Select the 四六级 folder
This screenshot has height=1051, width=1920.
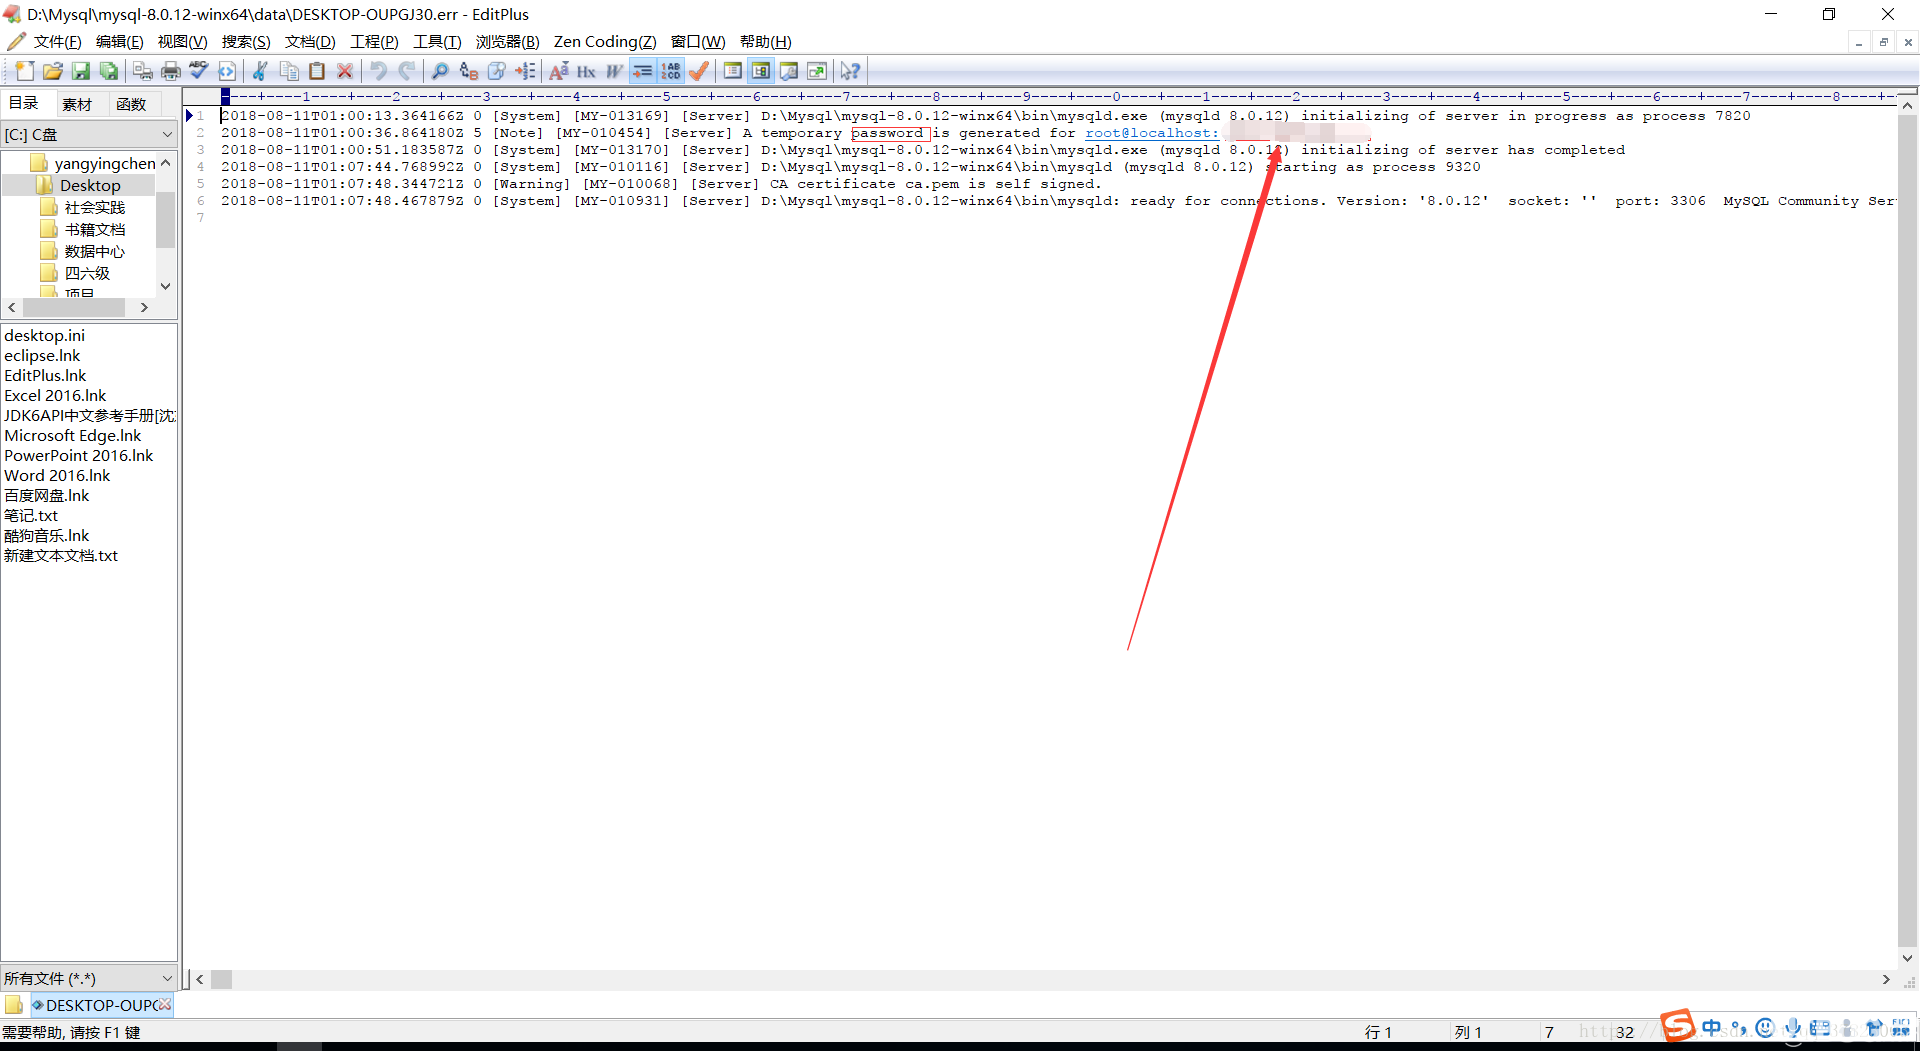tap(76, 273)
